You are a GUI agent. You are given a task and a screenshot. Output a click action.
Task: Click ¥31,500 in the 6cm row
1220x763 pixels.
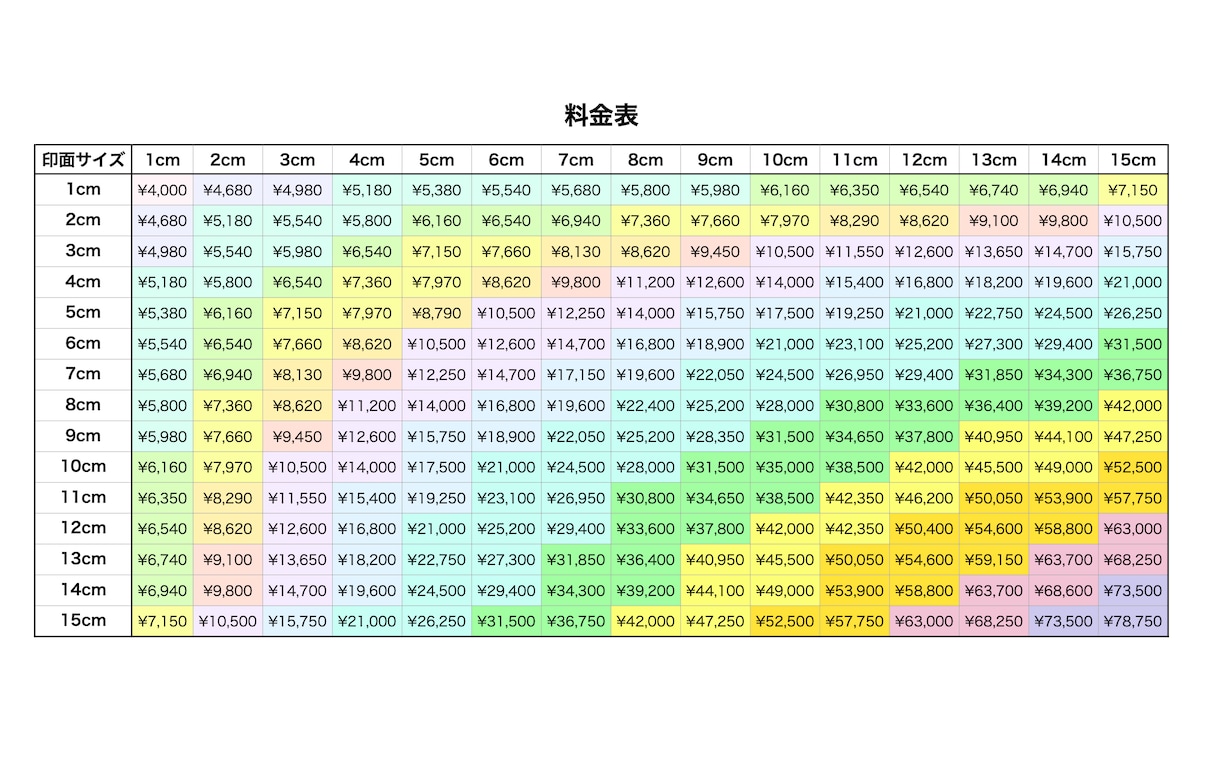[1133, 344]
